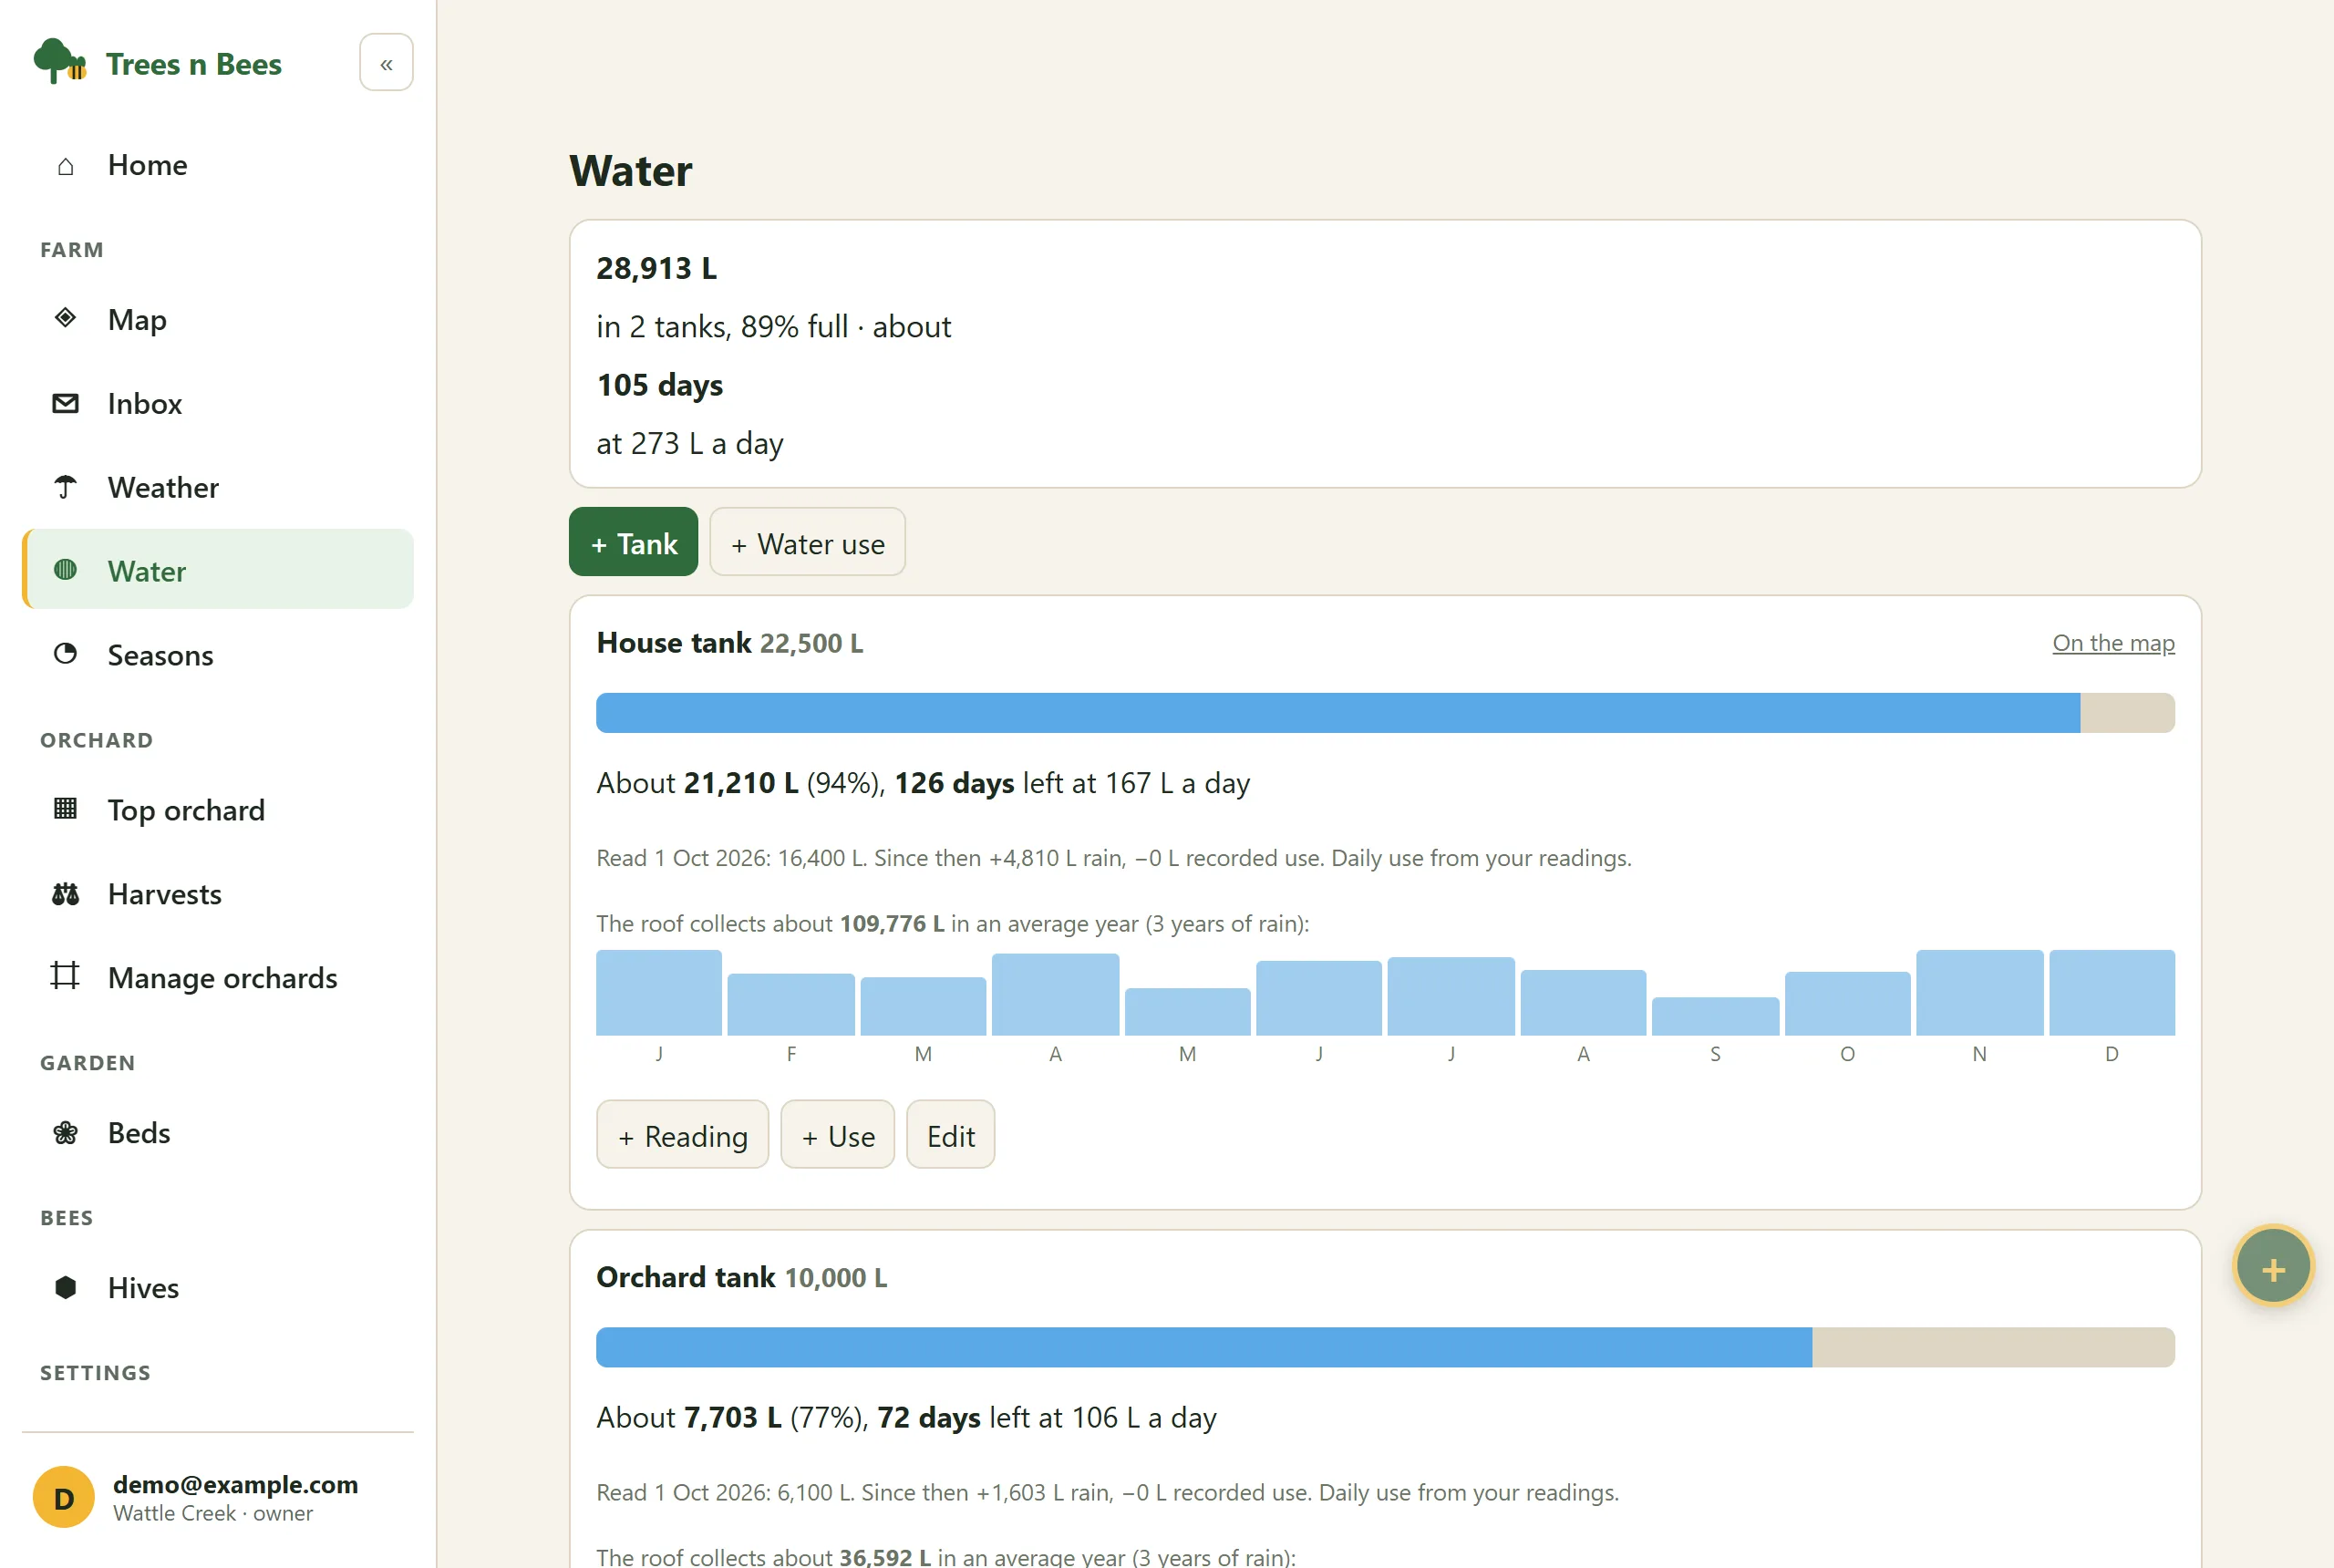Click the Seasons pie icon
The height and width of the screenshot is (1568, 2334).
click(65, 654)
